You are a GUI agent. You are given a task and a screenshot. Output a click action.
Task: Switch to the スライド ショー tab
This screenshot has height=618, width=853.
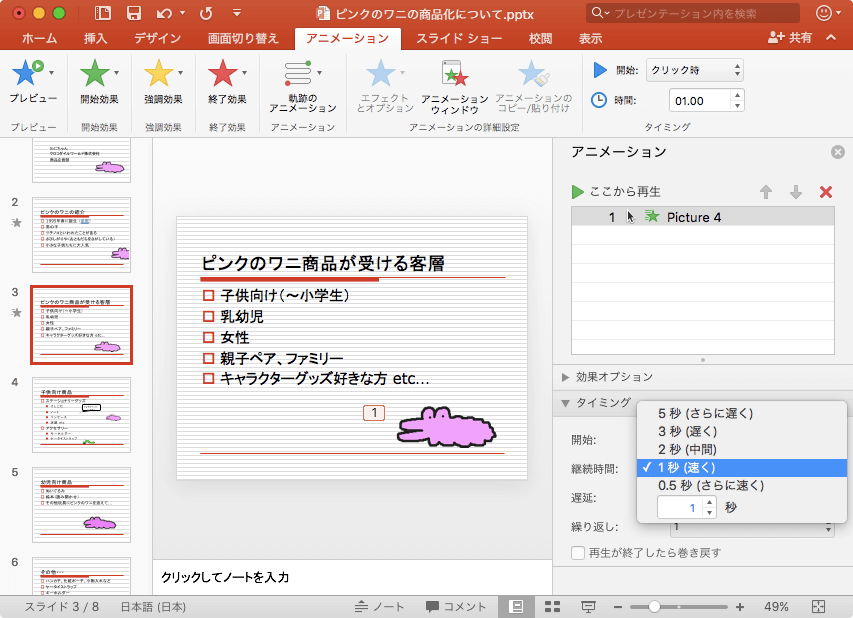tap(459, 38)
